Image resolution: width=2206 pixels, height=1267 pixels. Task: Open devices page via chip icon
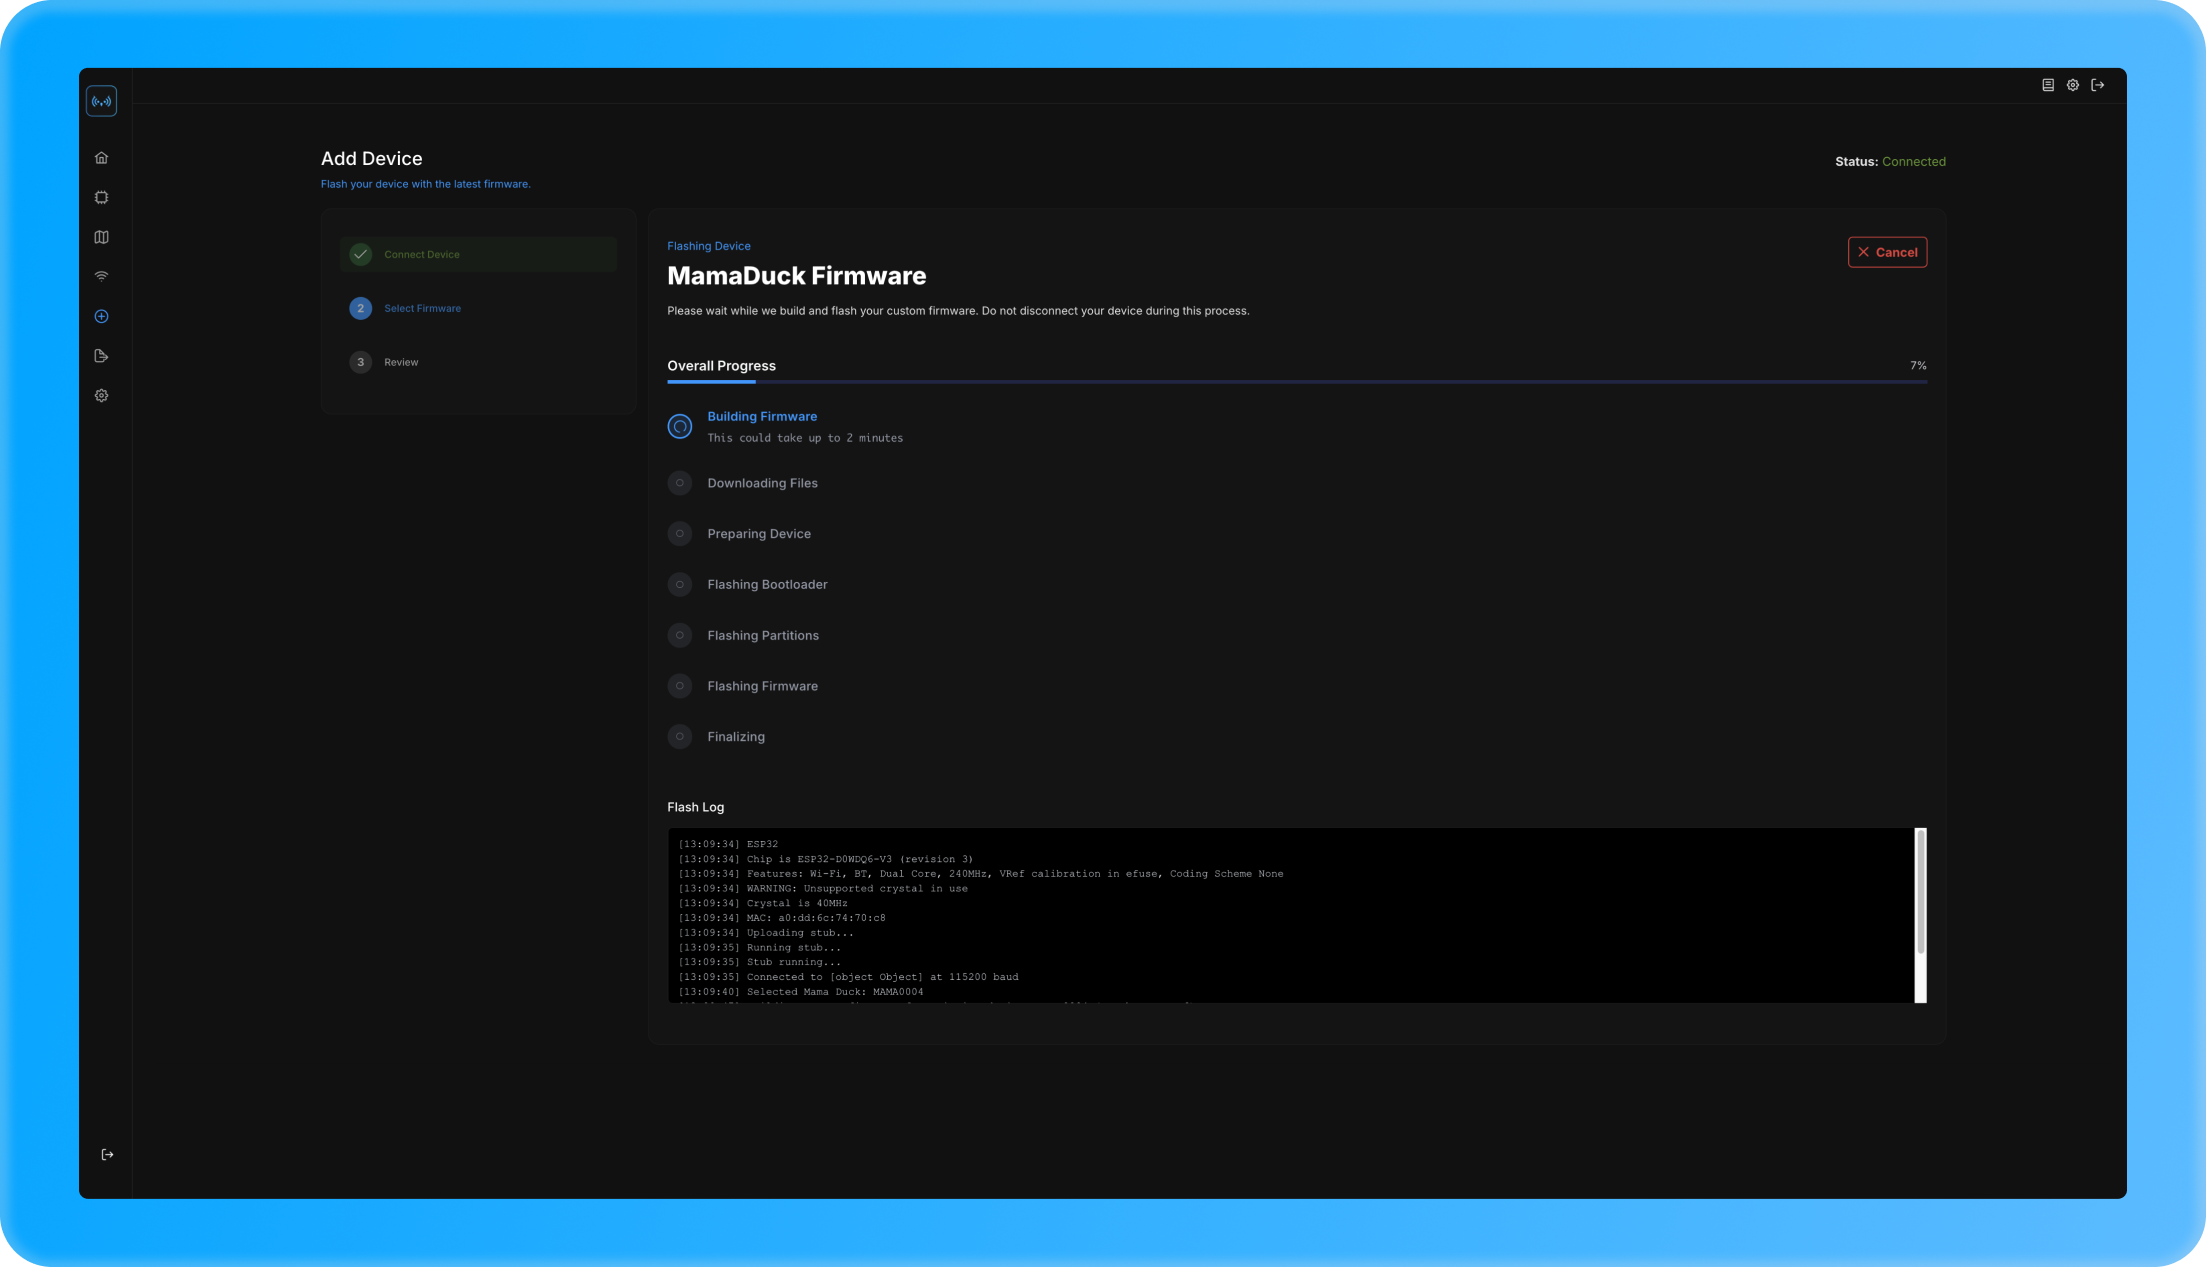[x=101, y=198]
